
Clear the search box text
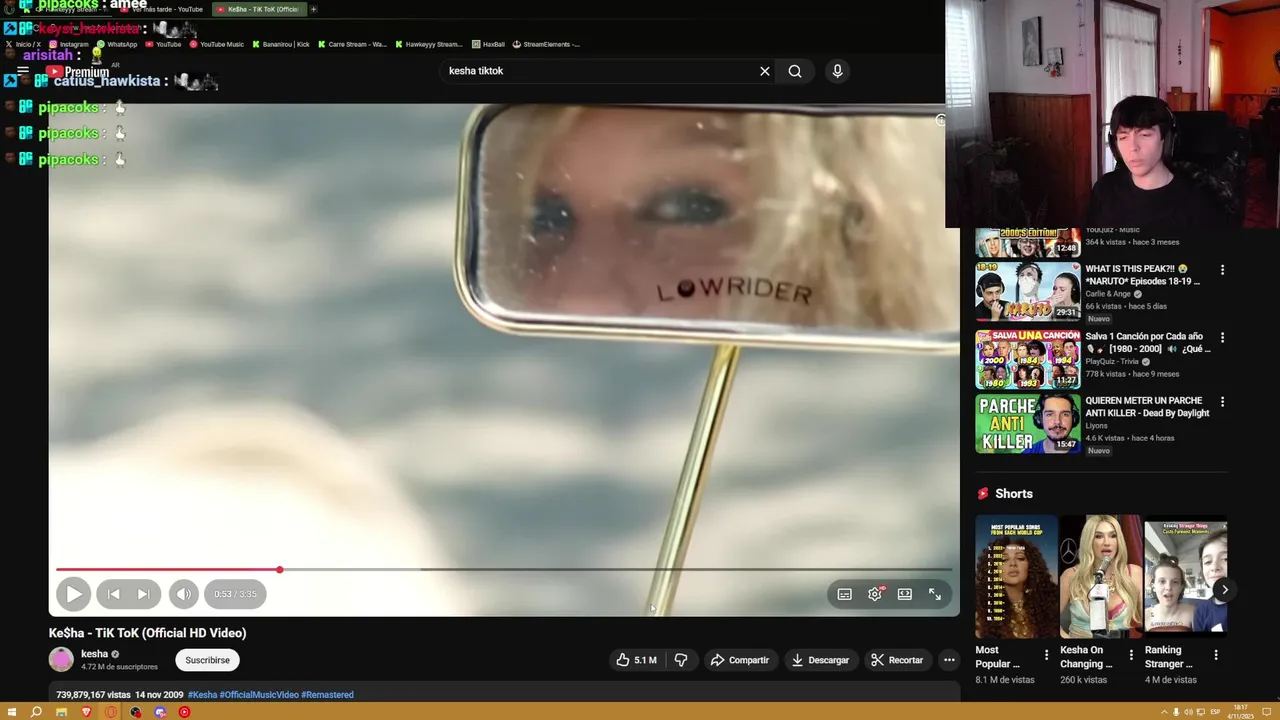(x=765, y=71)
